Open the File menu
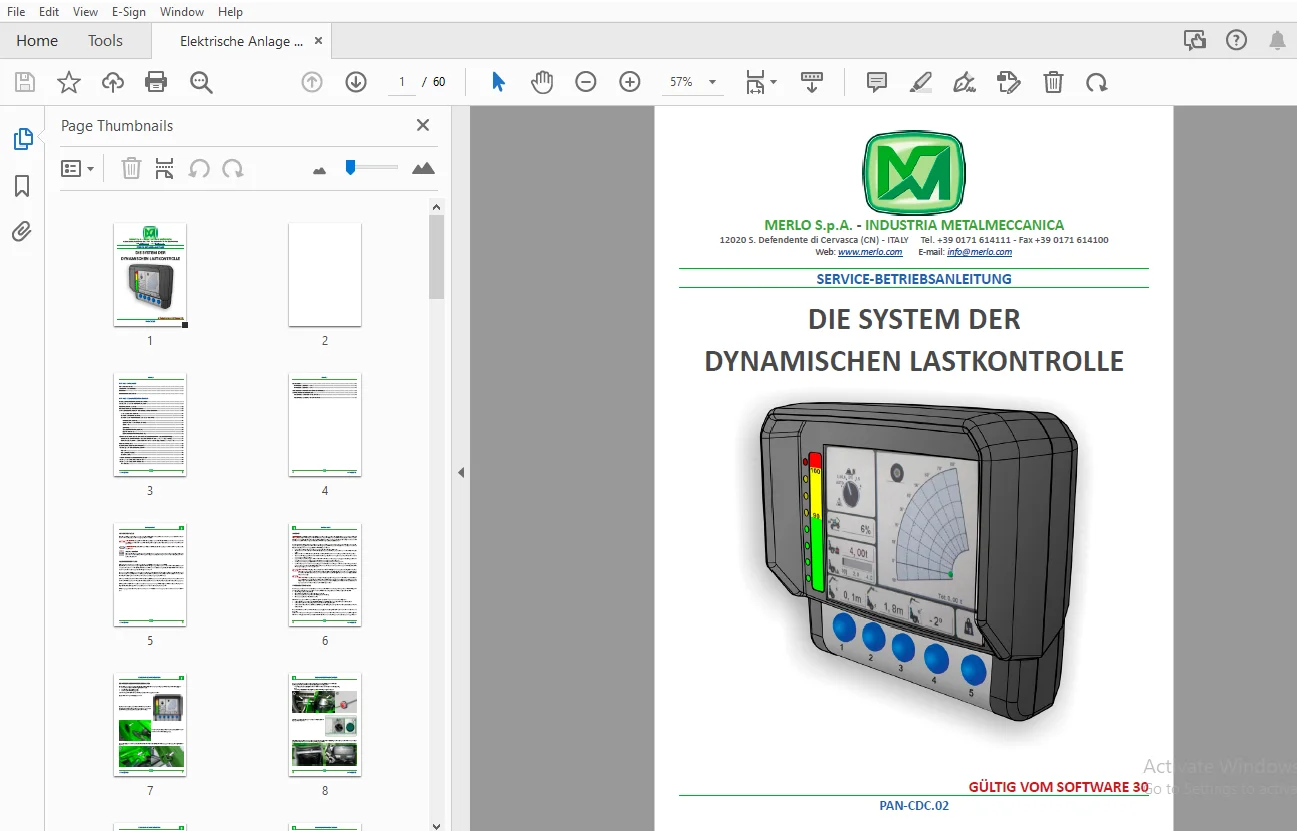This screenshot has width=1297, height=831. [16, 11]
